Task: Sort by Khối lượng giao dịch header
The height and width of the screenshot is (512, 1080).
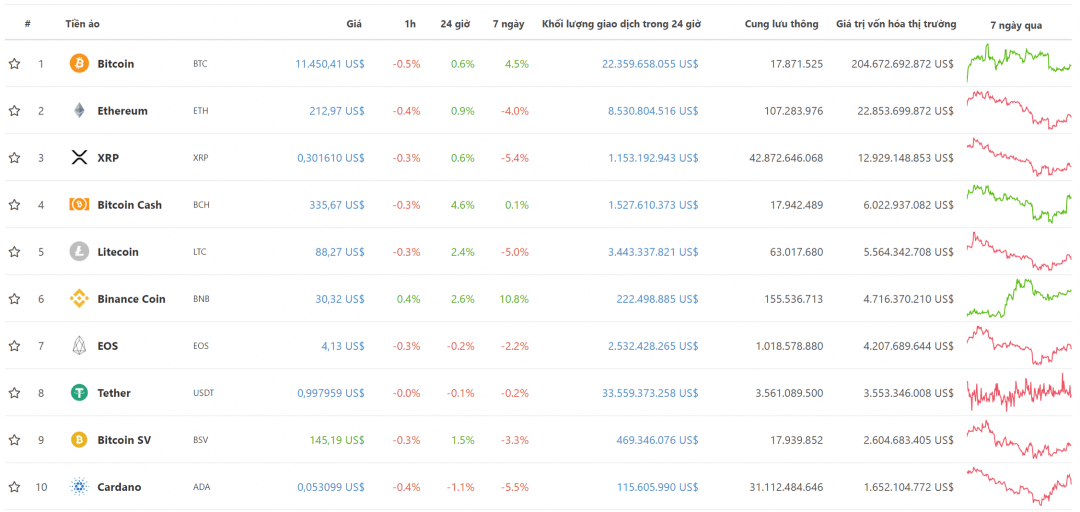Action: (621, 24)
